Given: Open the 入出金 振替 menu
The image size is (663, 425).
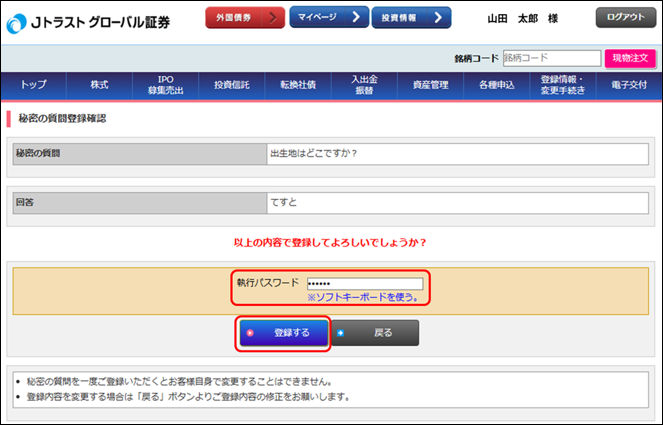Looking at the screenshot, I should click(364, 85).
